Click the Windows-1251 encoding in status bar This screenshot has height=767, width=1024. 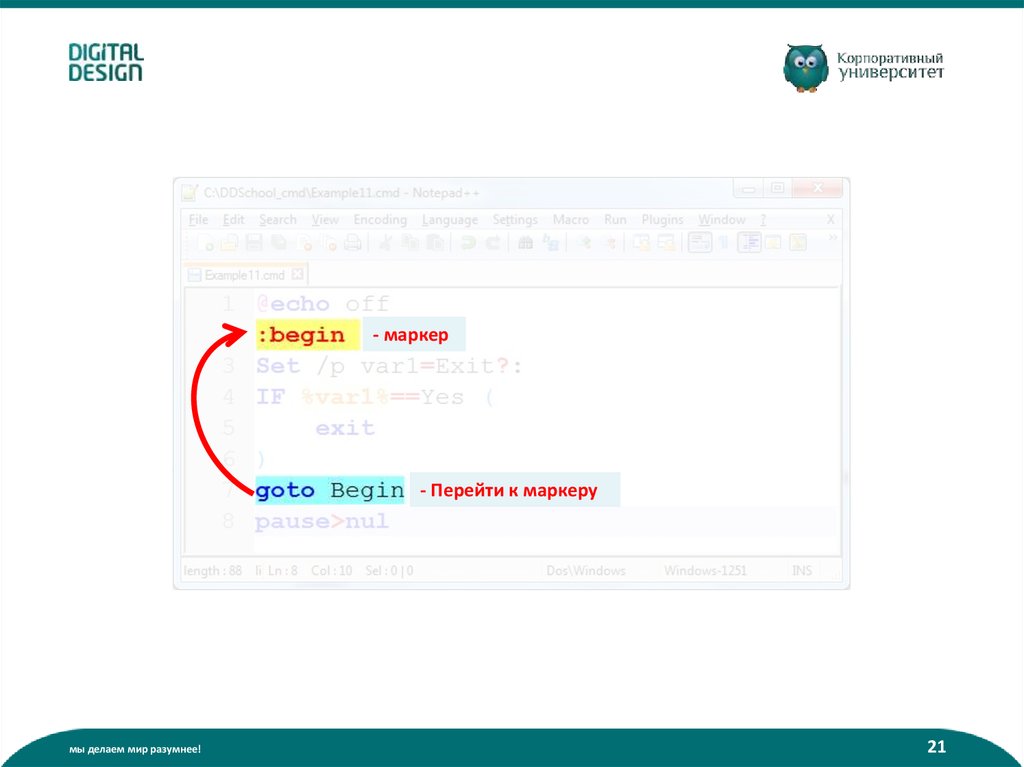click(x=705, y=571)
